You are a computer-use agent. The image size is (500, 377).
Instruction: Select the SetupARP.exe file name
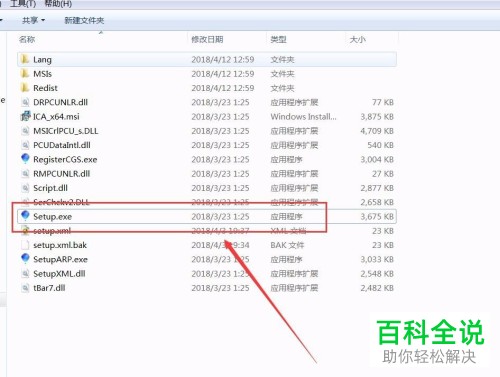pyautogui.click(x=60, y=259)
